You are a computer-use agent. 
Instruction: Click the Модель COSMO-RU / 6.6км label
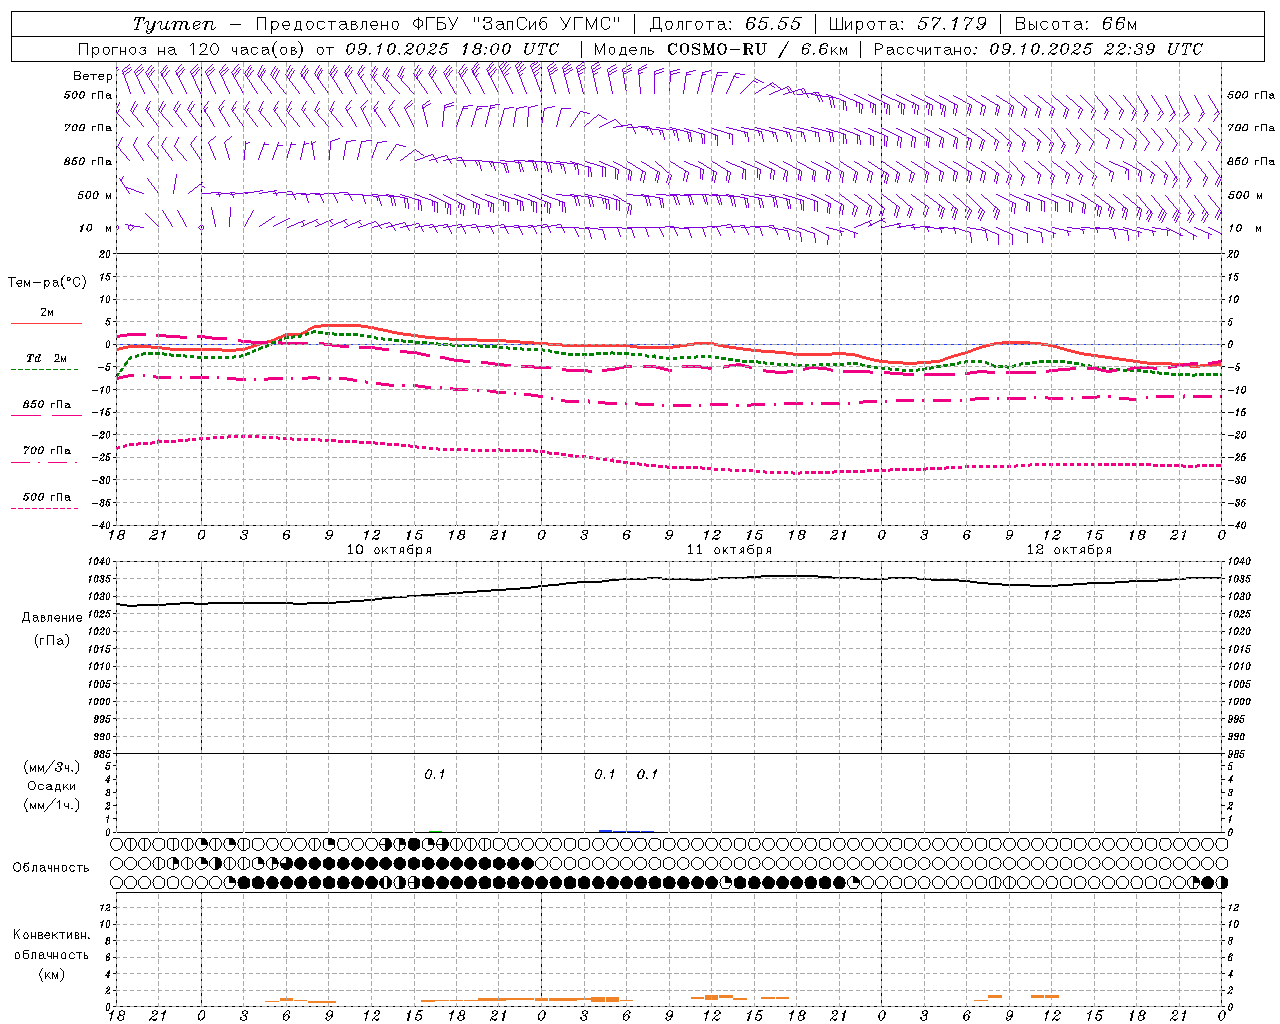[720, 49]
